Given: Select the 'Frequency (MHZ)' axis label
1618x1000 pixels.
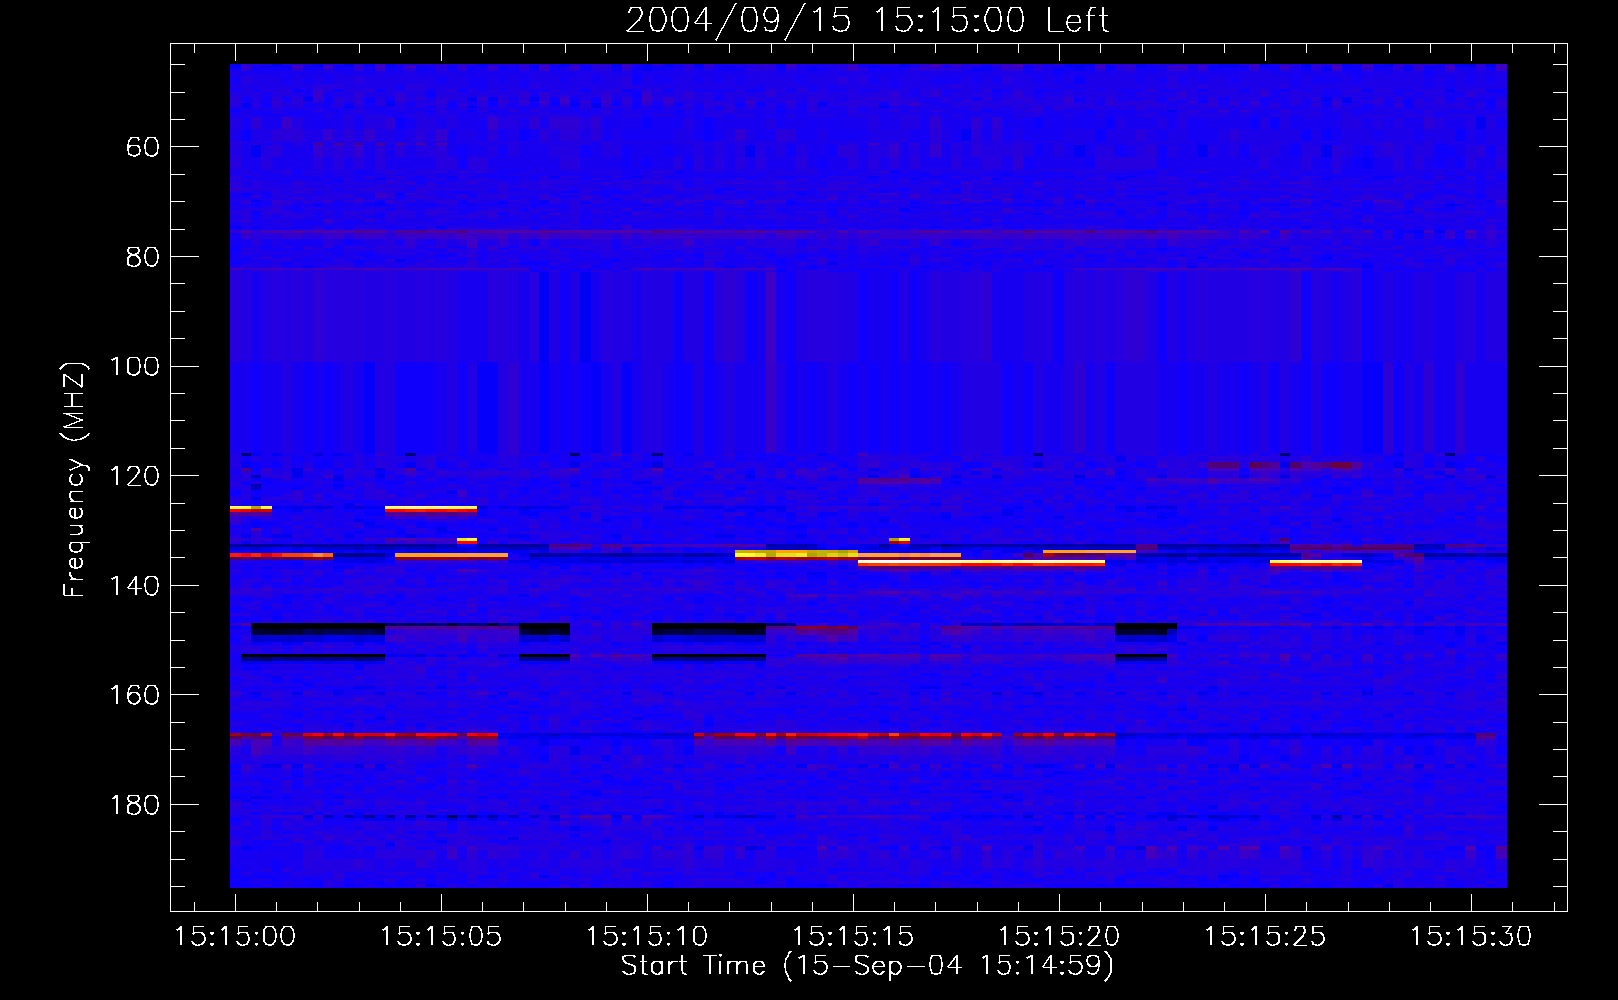Looking at the screenshot, I should (75, 479).
